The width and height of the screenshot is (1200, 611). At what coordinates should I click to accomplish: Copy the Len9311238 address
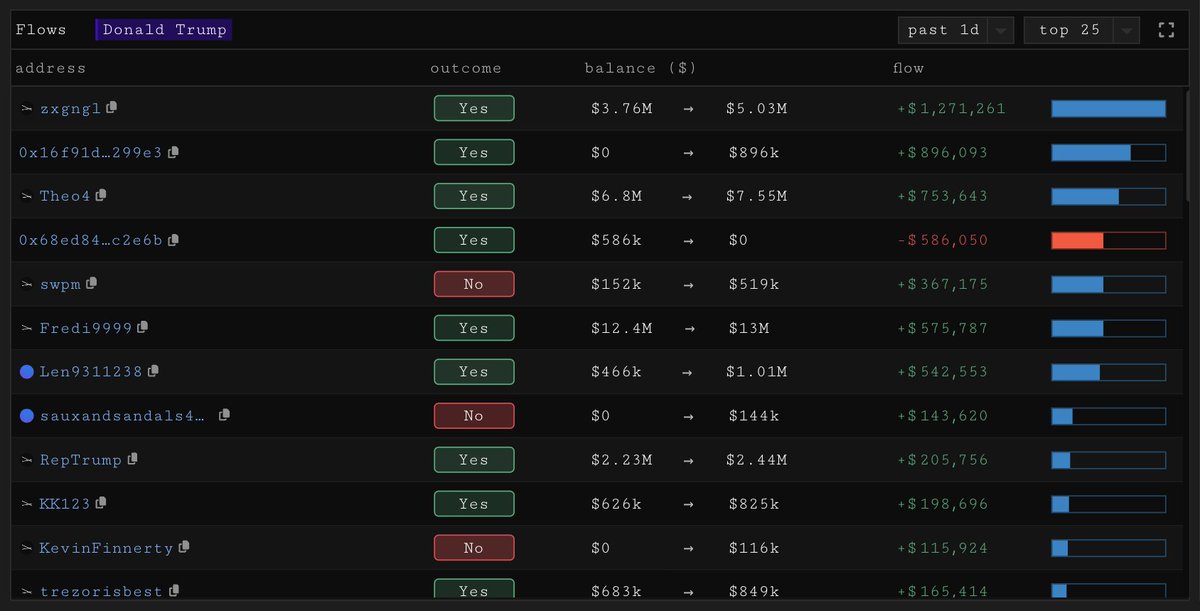(153, 371)
